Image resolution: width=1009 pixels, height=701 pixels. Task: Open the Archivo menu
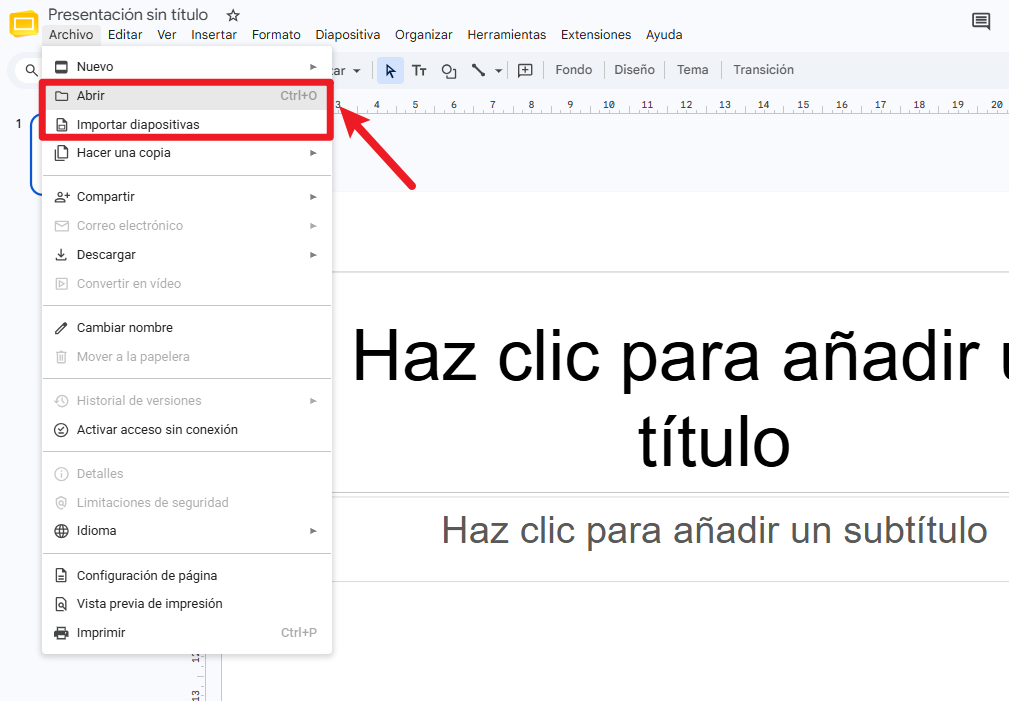(x=71, y=35)
